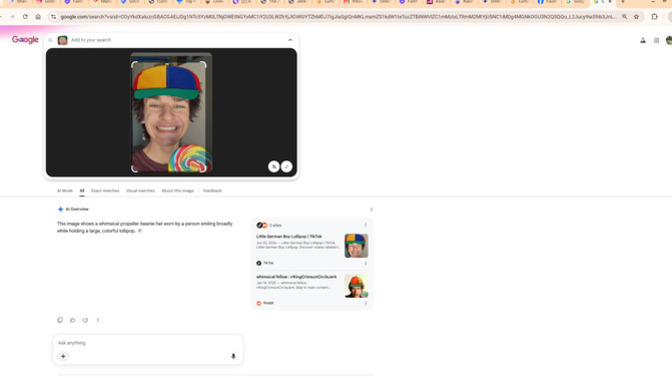Open TikTok source options menu

click(366, 263)
